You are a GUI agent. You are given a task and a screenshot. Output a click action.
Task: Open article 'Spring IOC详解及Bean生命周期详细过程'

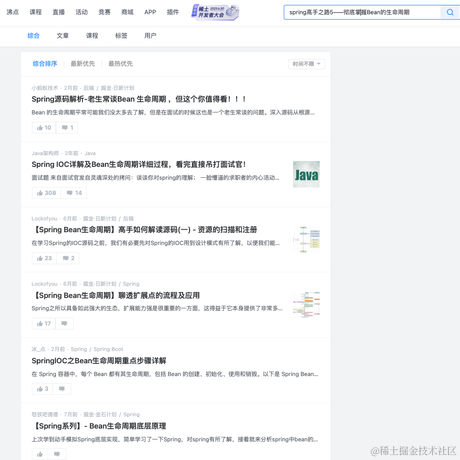[139, 164]
